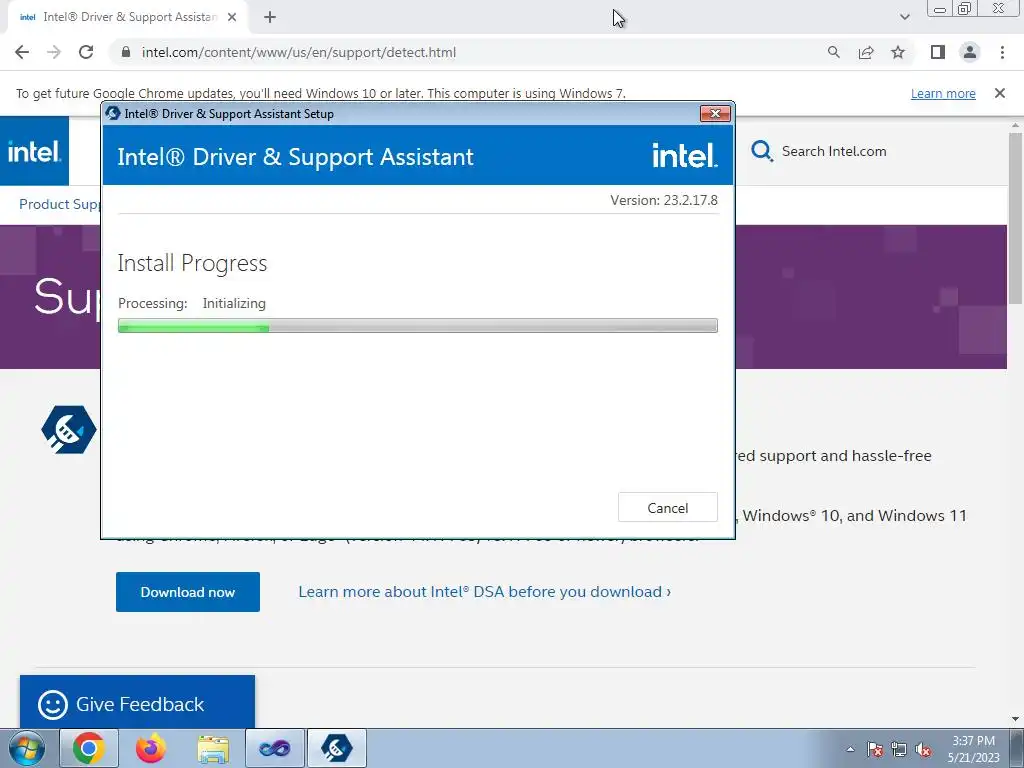Open the Give Feedback panel
Viewport: 1024px width, 768px height.
click(x=137, y=703)
